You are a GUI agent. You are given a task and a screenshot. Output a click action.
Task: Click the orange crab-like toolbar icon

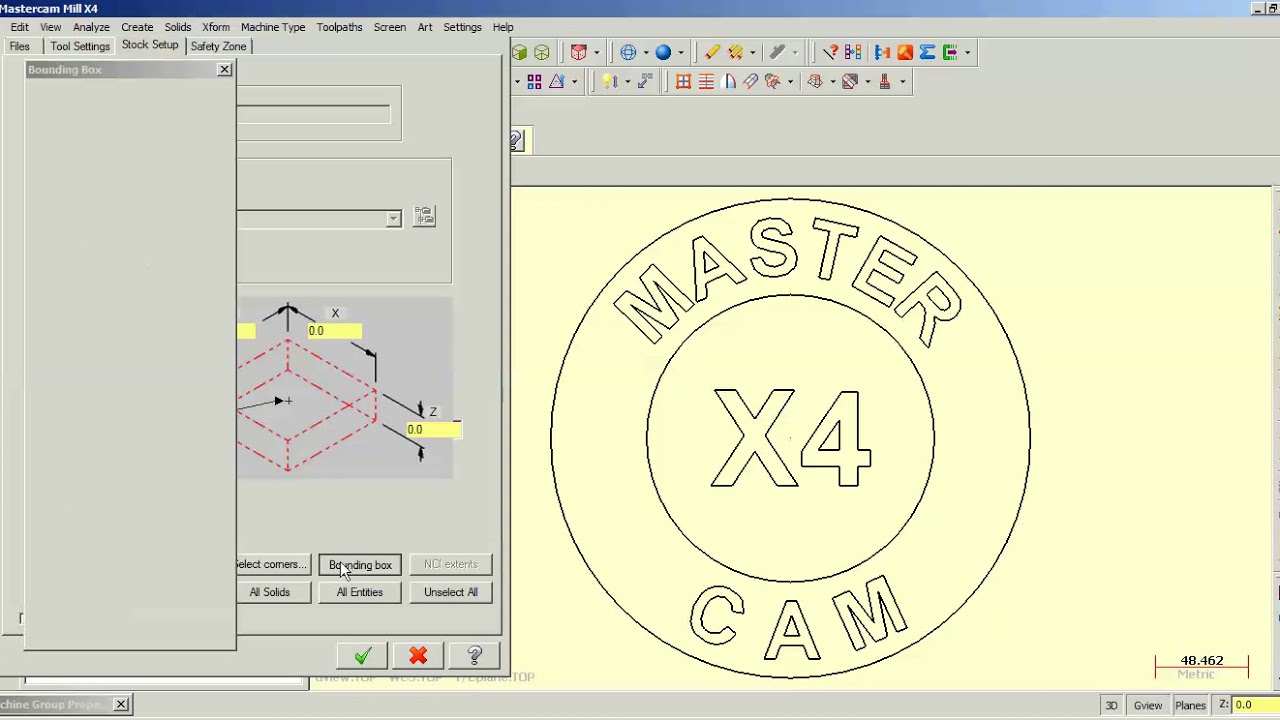coord(772,81)
